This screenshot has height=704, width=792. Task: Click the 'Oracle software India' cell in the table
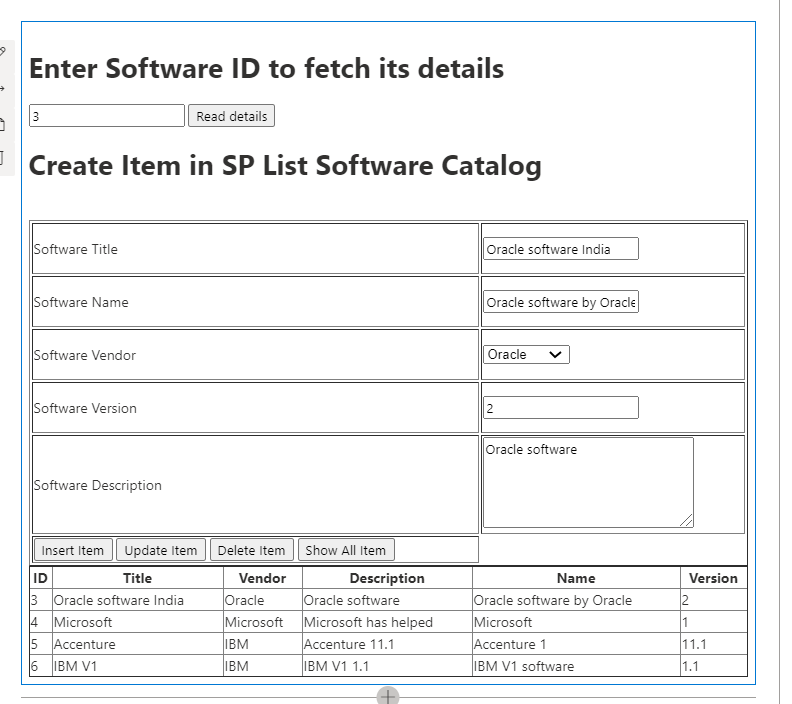[x=137, y=600]
